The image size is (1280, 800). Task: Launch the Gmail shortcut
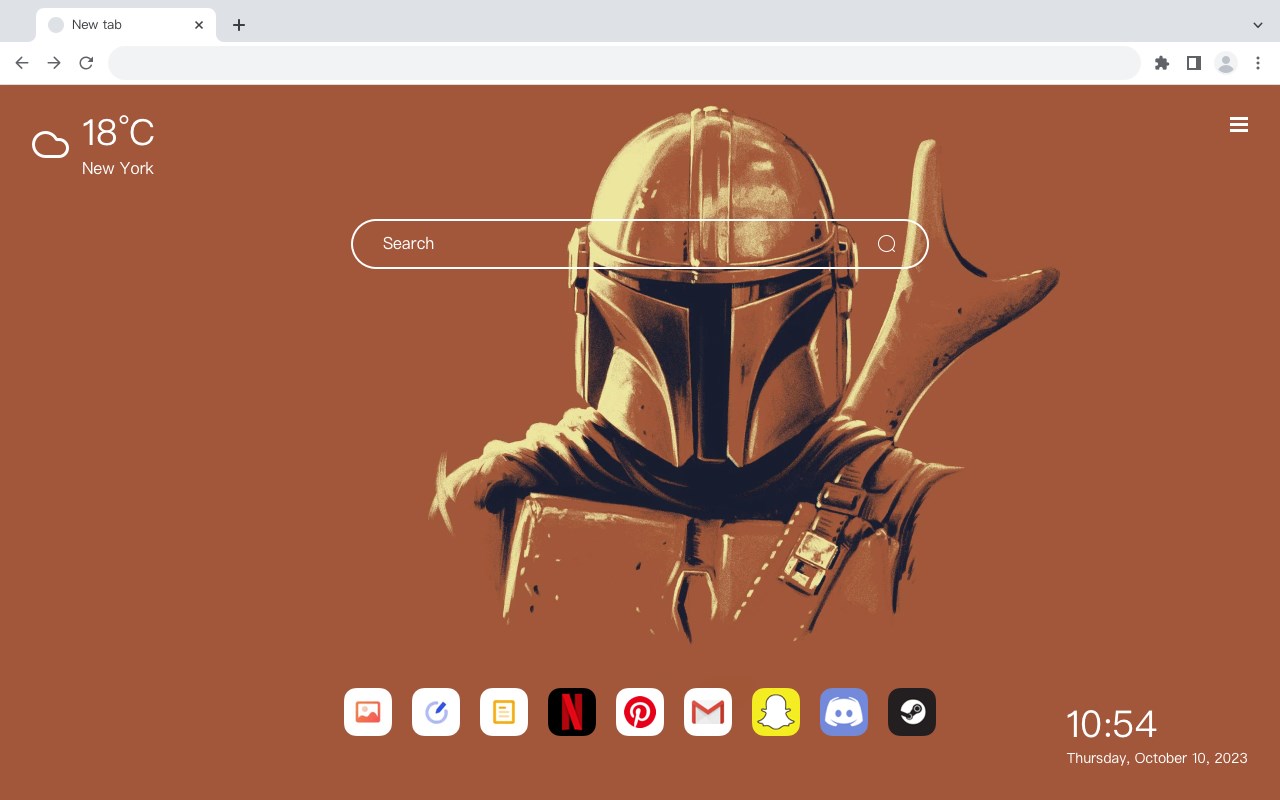click(x=708, y=712)
